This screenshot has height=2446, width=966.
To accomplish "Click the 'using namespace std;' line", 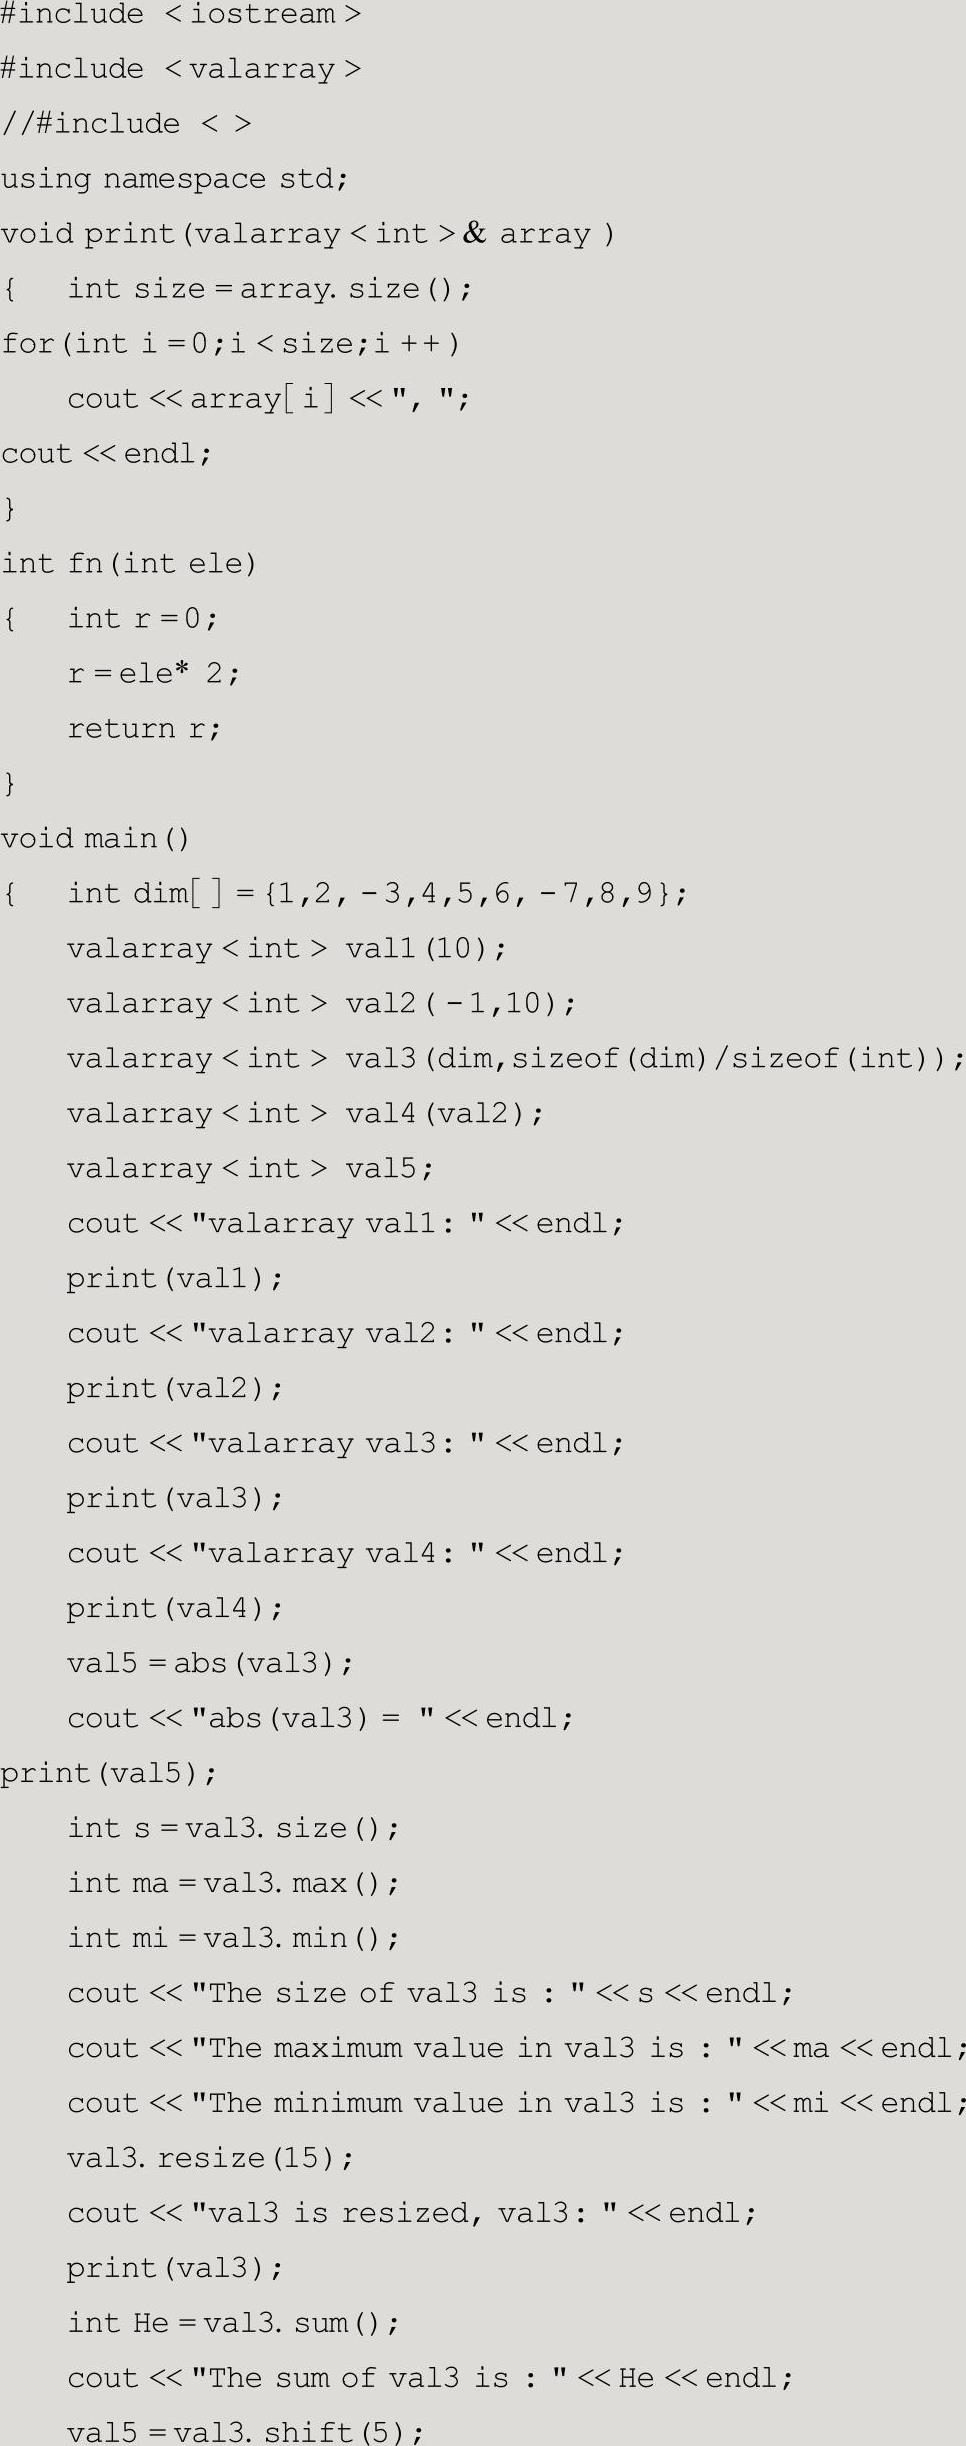I will point(175,179).
